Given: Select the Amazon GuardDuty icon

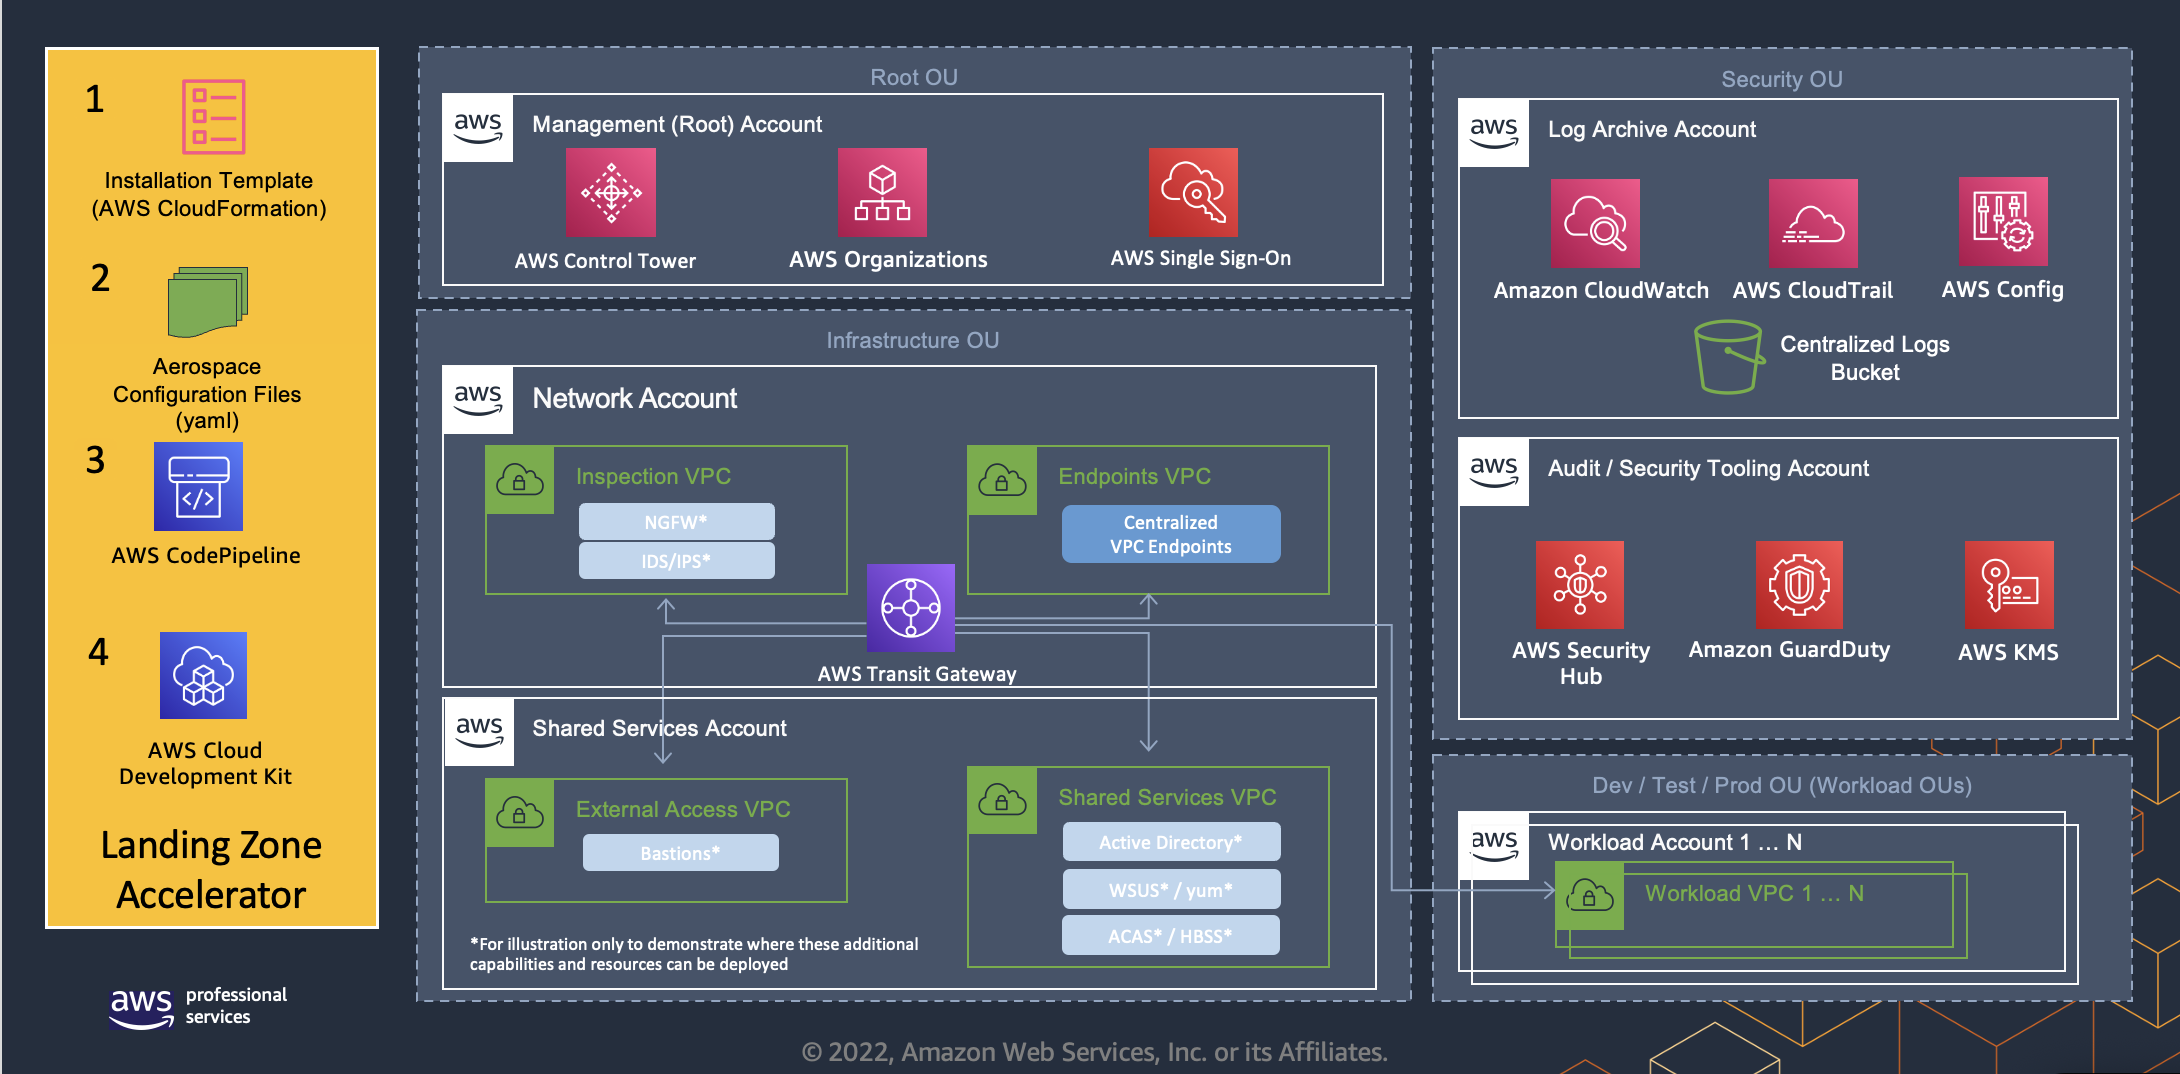Looking at the screenshot, I should (x=1799, y=585).
